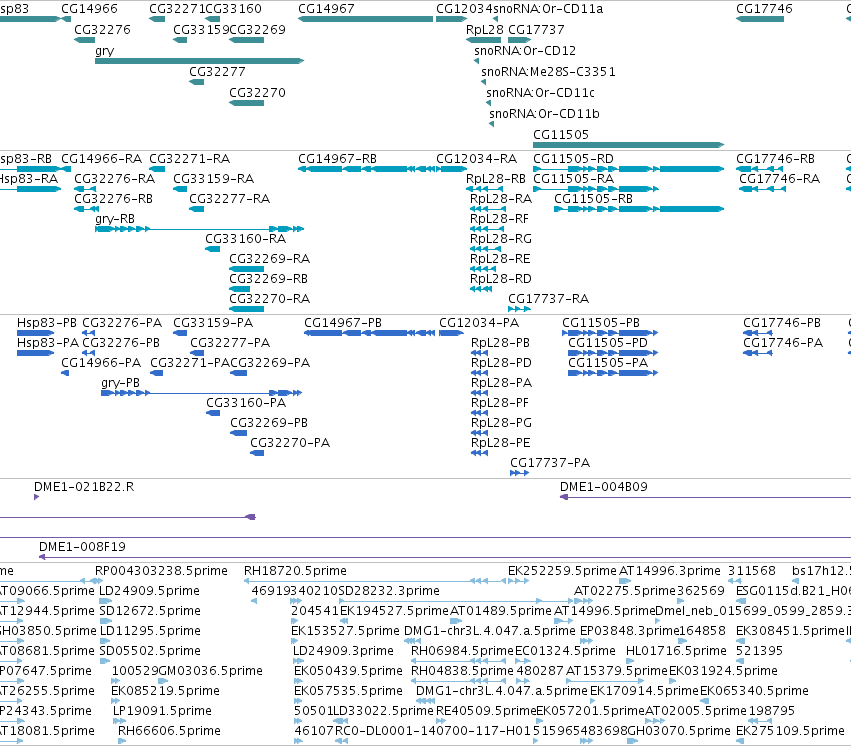Viewport: 851px width, 746px height.
Task: Click EST EK085219.5prime
Action: [x=165, y=691]
